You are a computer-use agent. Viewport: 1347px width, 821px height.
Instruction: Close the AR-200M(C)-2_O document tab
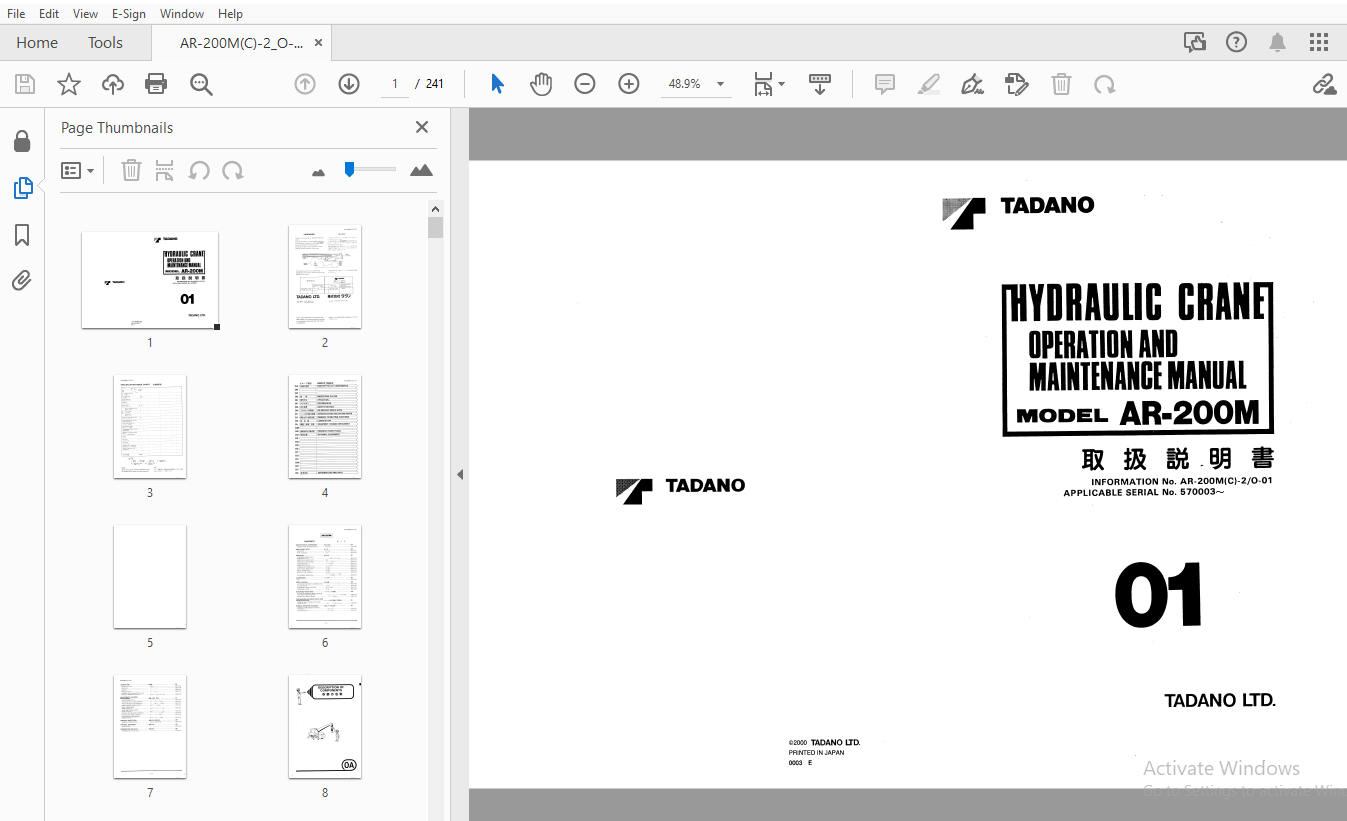pos(318,43)
